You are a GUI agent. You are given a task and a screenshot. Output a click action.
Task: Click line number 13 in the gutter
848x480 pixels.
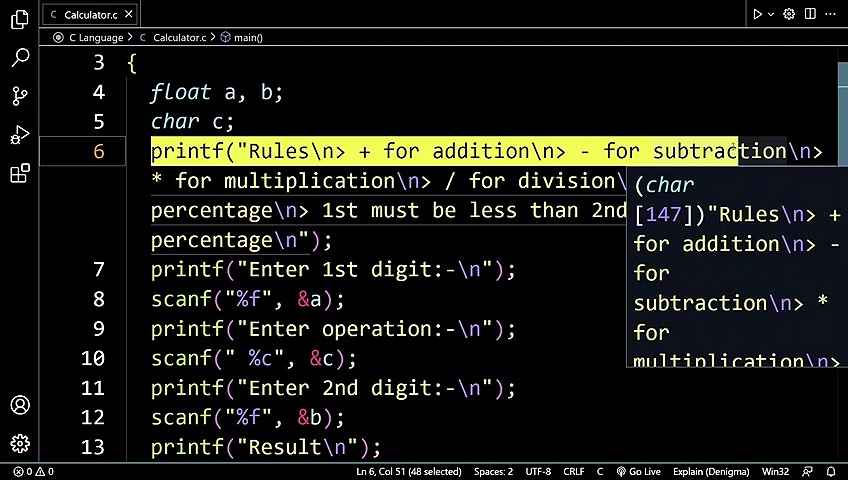point(92,447)
